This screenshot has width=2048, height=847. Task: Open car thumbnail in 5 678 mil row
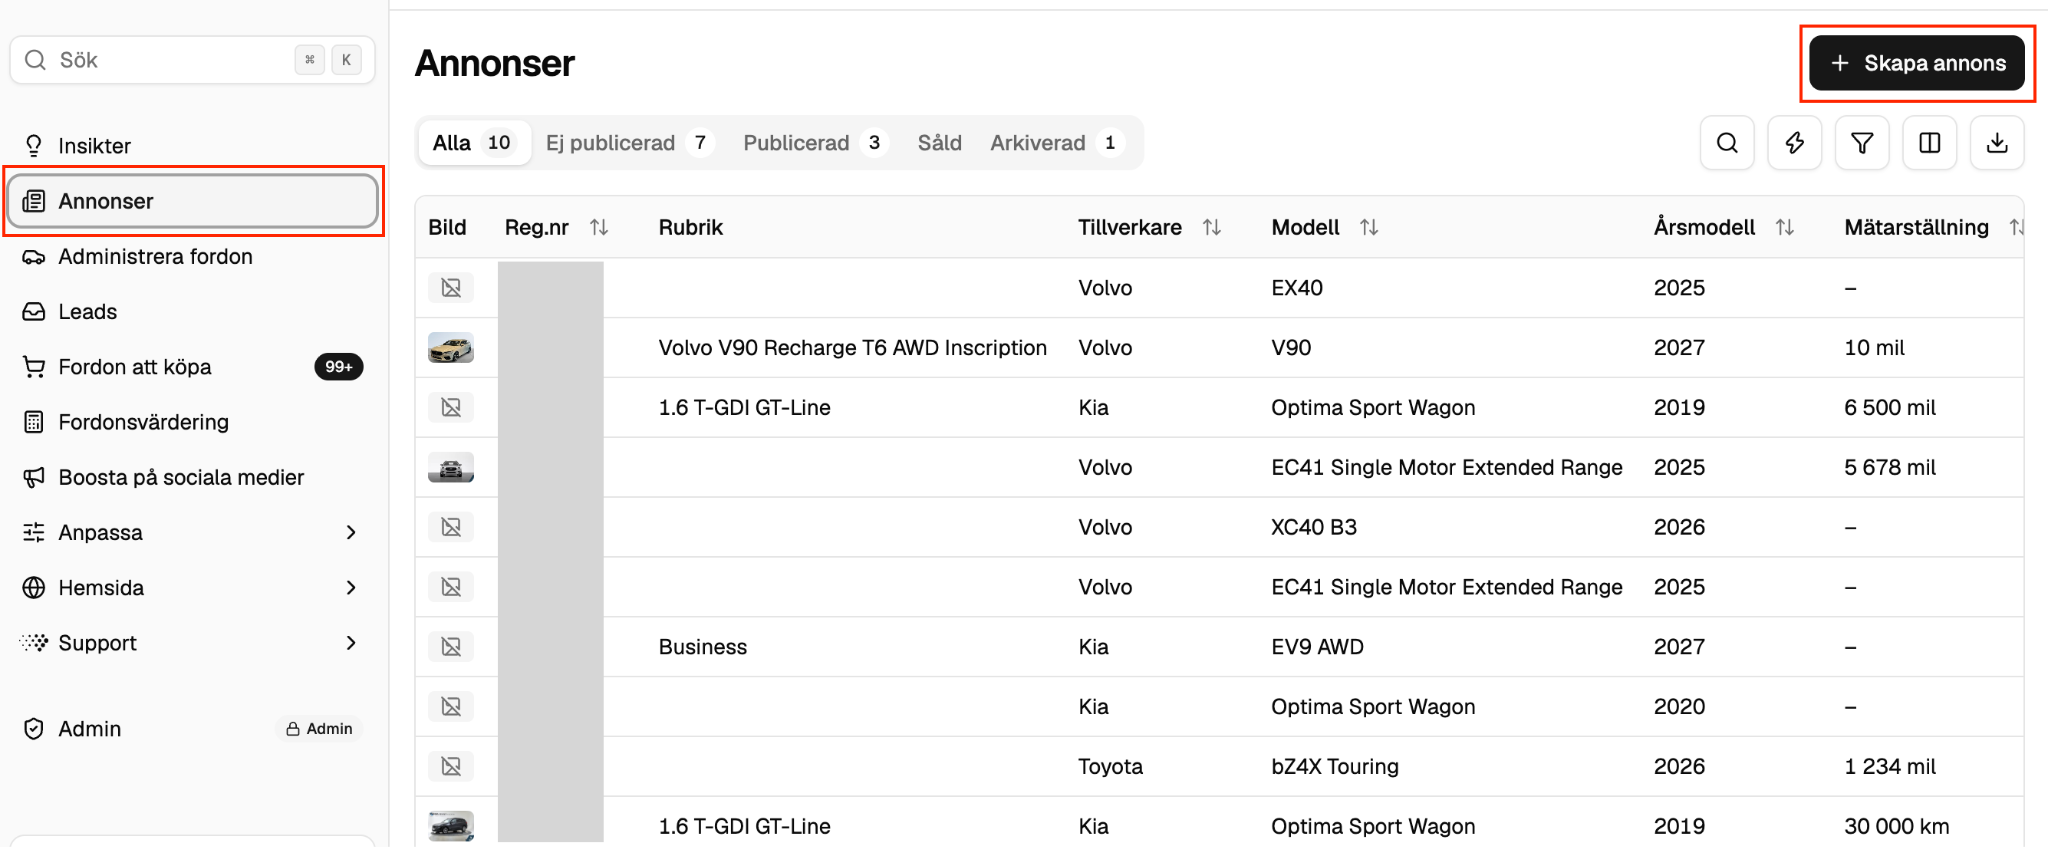click(451, 467)
